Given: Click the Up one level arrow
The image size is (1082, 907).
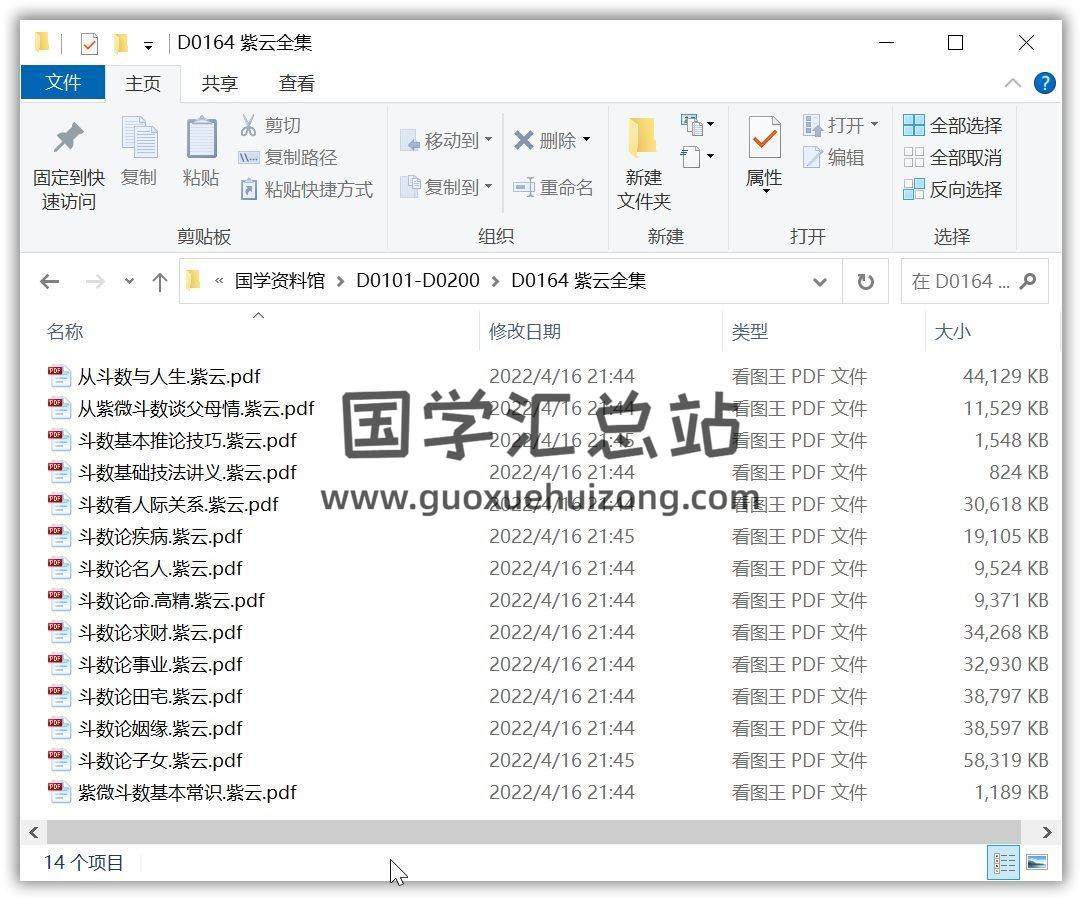Looking at the screenshot, I should pyautogui.click(x=160, y=281).
